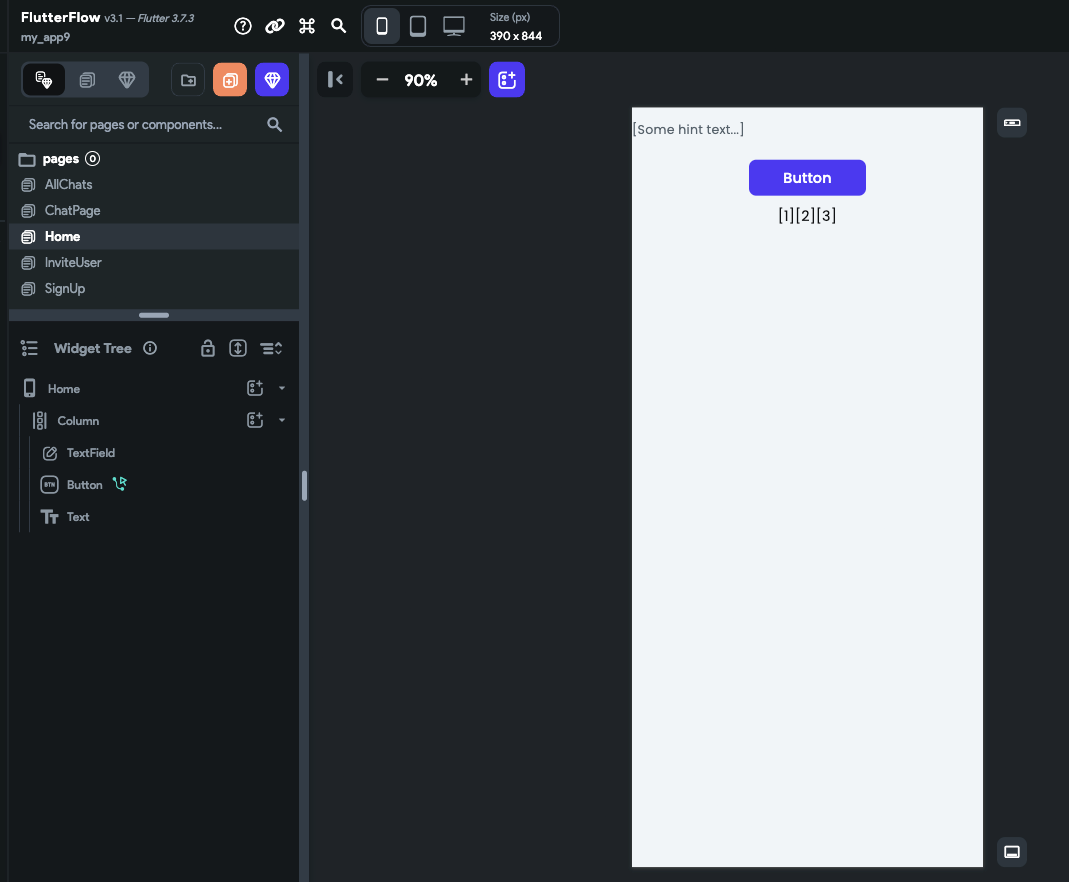Collapse the Home tree node arrow
Screen dimensions: 1069x882
pyautogui.click(x=282, y=389)
